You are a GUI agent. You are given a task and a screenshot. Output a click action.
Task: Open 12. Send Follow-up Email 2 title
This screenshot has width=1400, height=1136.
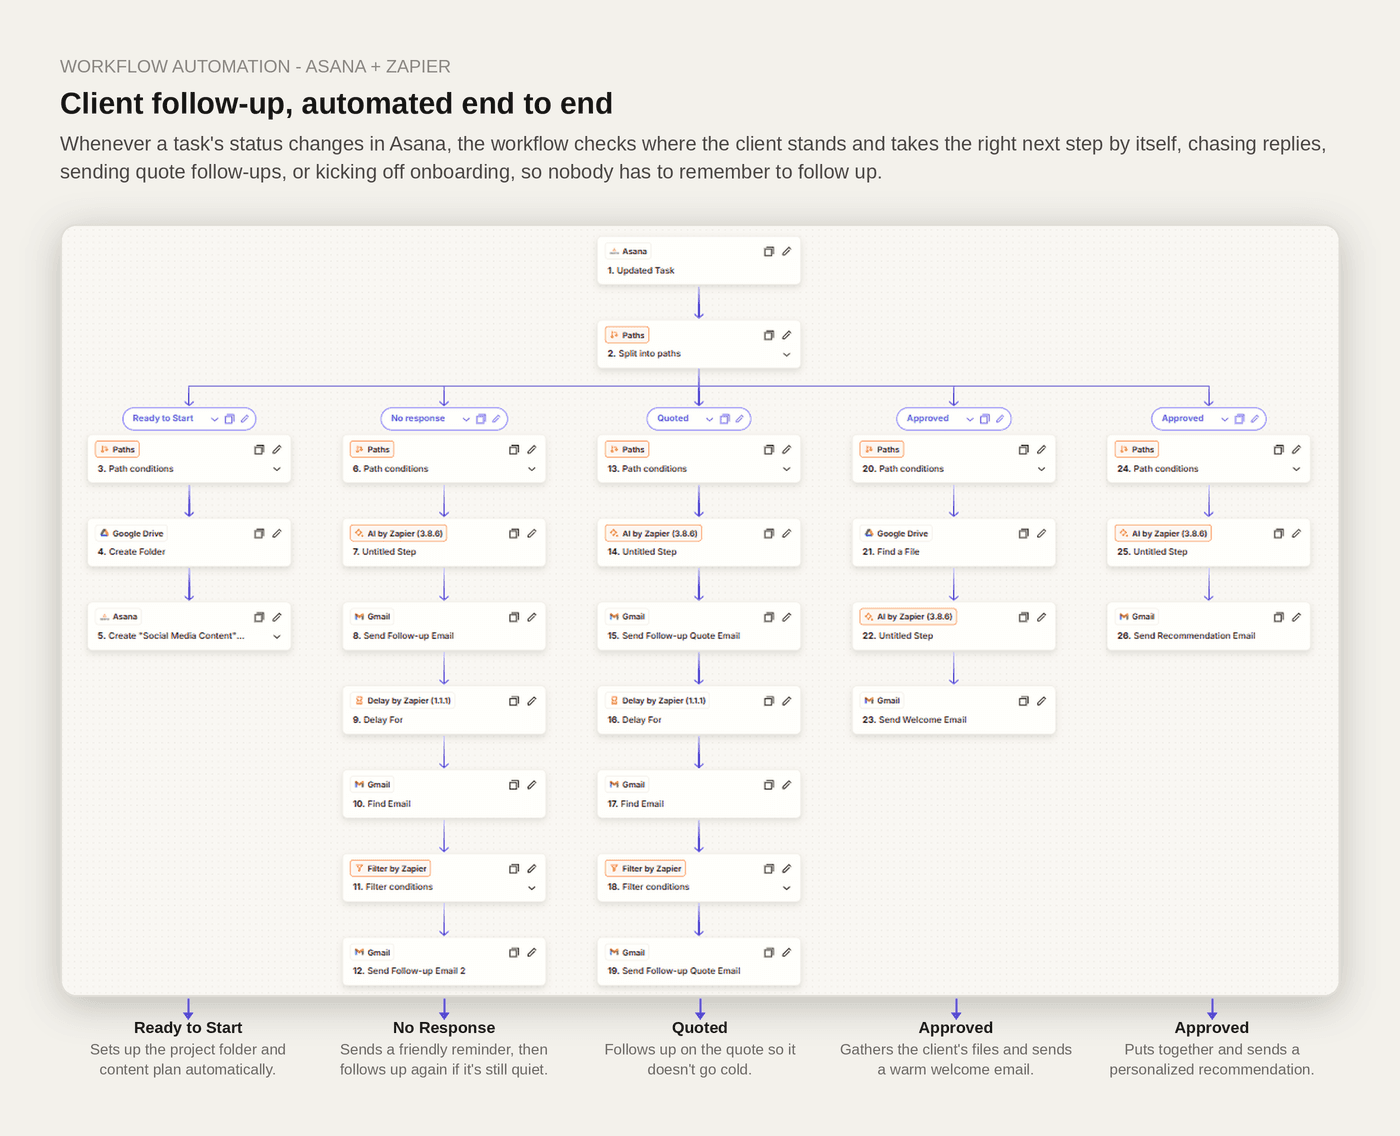coord(409,971)
